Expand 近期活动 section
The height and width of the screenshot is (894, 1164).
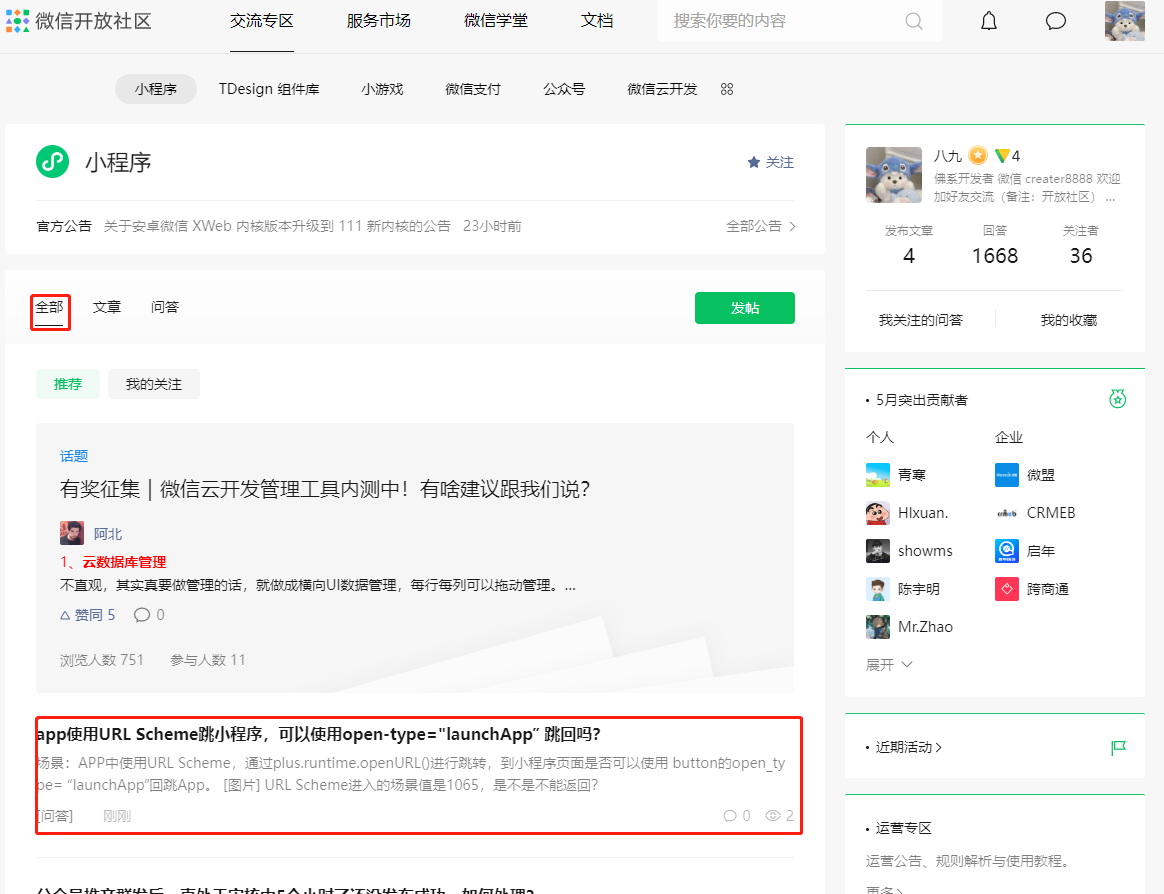point(909,747)
